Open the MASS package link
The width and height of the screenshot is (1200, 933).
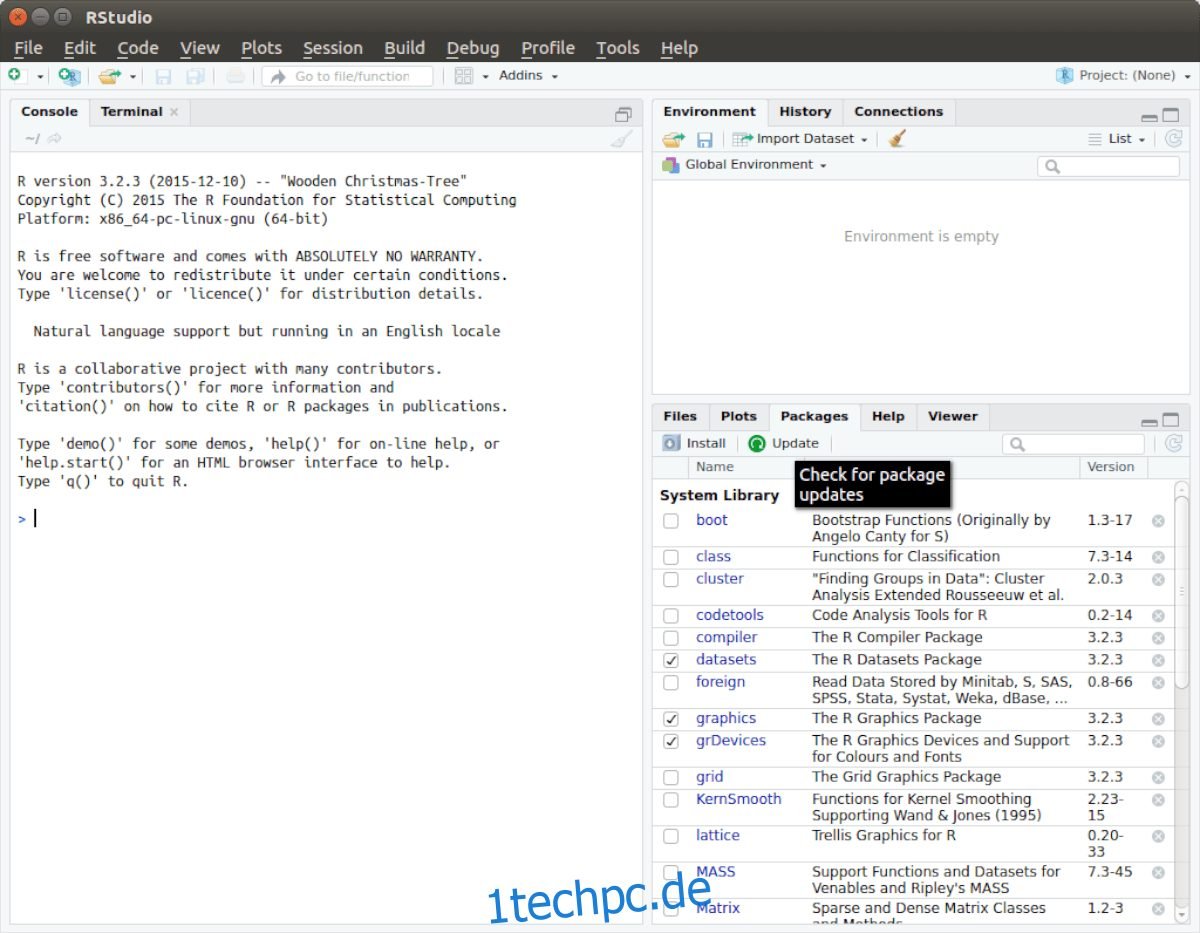[716, 872]
